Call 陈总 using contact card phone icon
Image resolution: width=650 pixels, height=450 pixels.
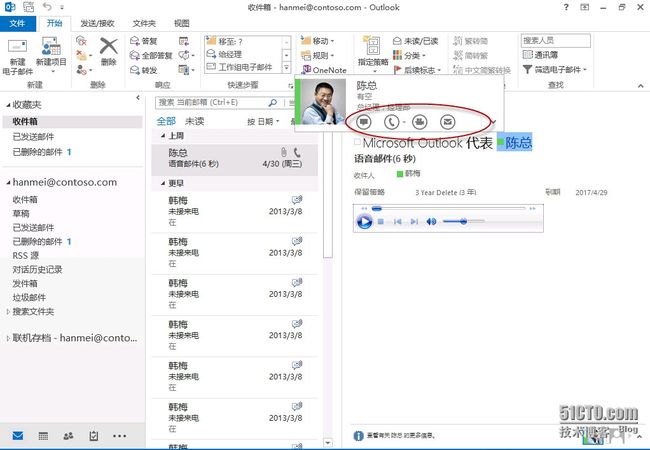[391, 122]
